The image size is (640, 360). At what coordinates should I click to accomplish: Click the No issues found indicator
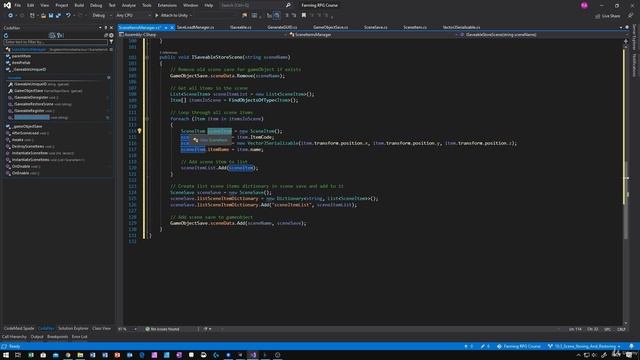coord(162,329)
